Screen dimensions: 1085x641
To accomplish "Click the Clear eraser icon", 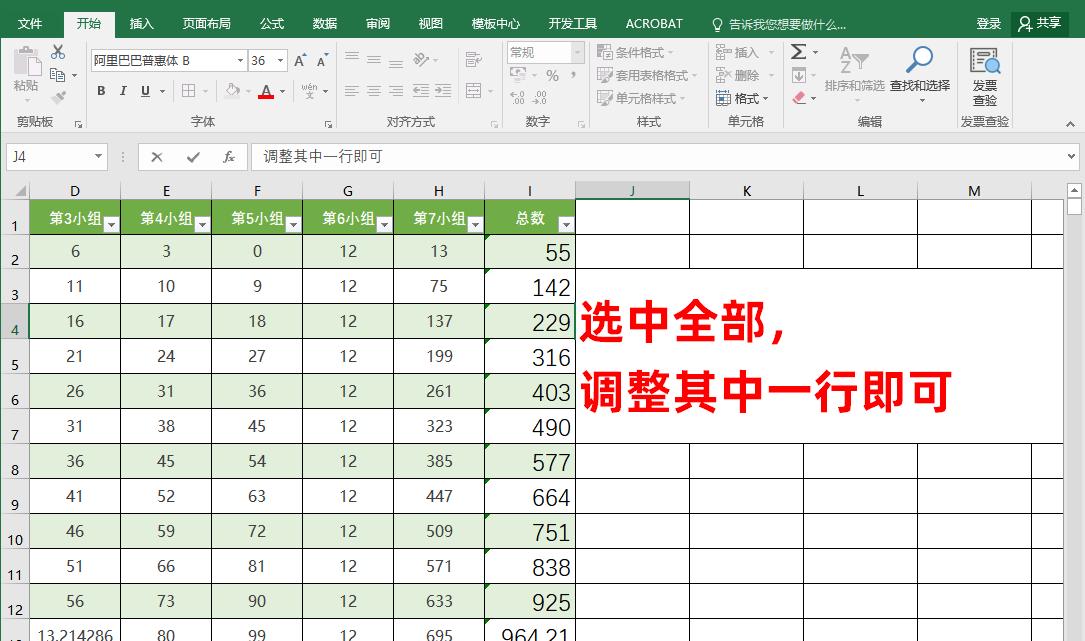I will point(799,98).
